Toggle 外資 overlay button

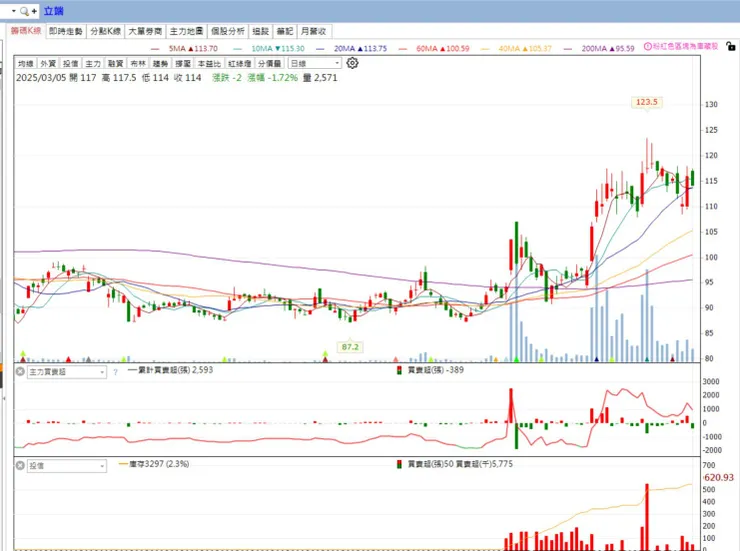(48, 63)
